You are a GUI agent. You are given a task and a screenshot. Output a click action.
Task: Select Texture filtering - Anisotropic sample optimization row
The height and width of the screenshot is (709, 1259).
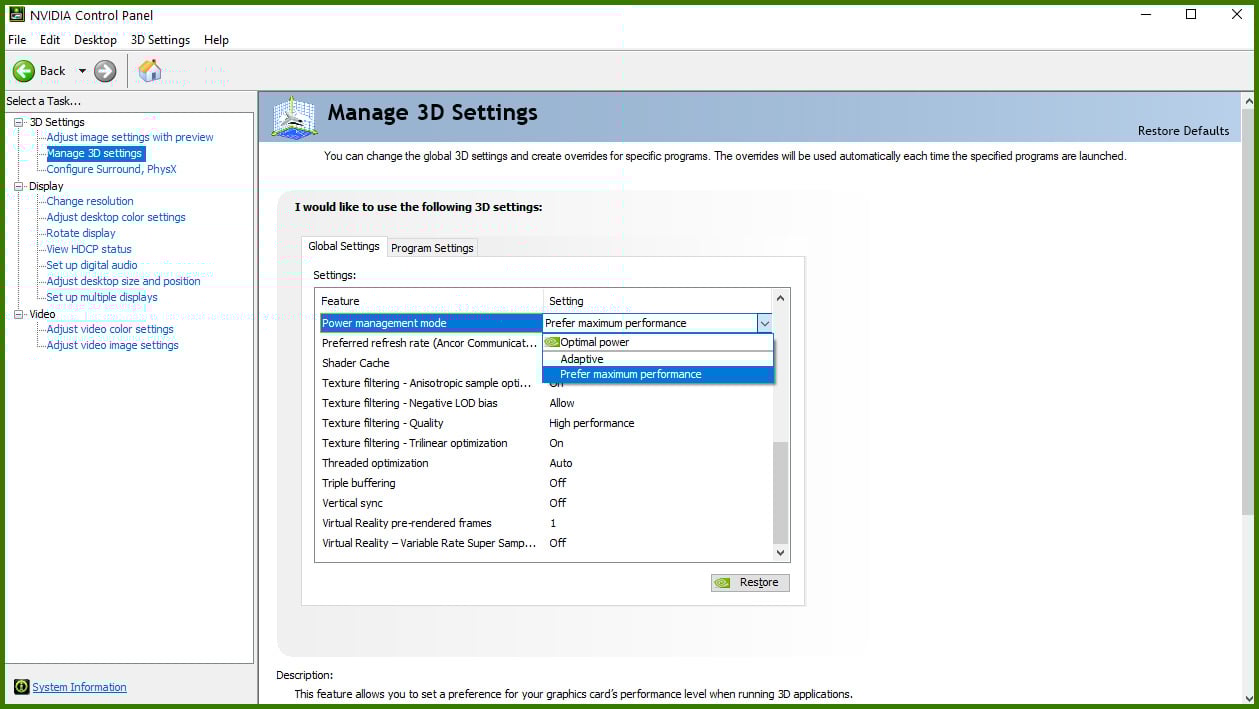(430, 383)
